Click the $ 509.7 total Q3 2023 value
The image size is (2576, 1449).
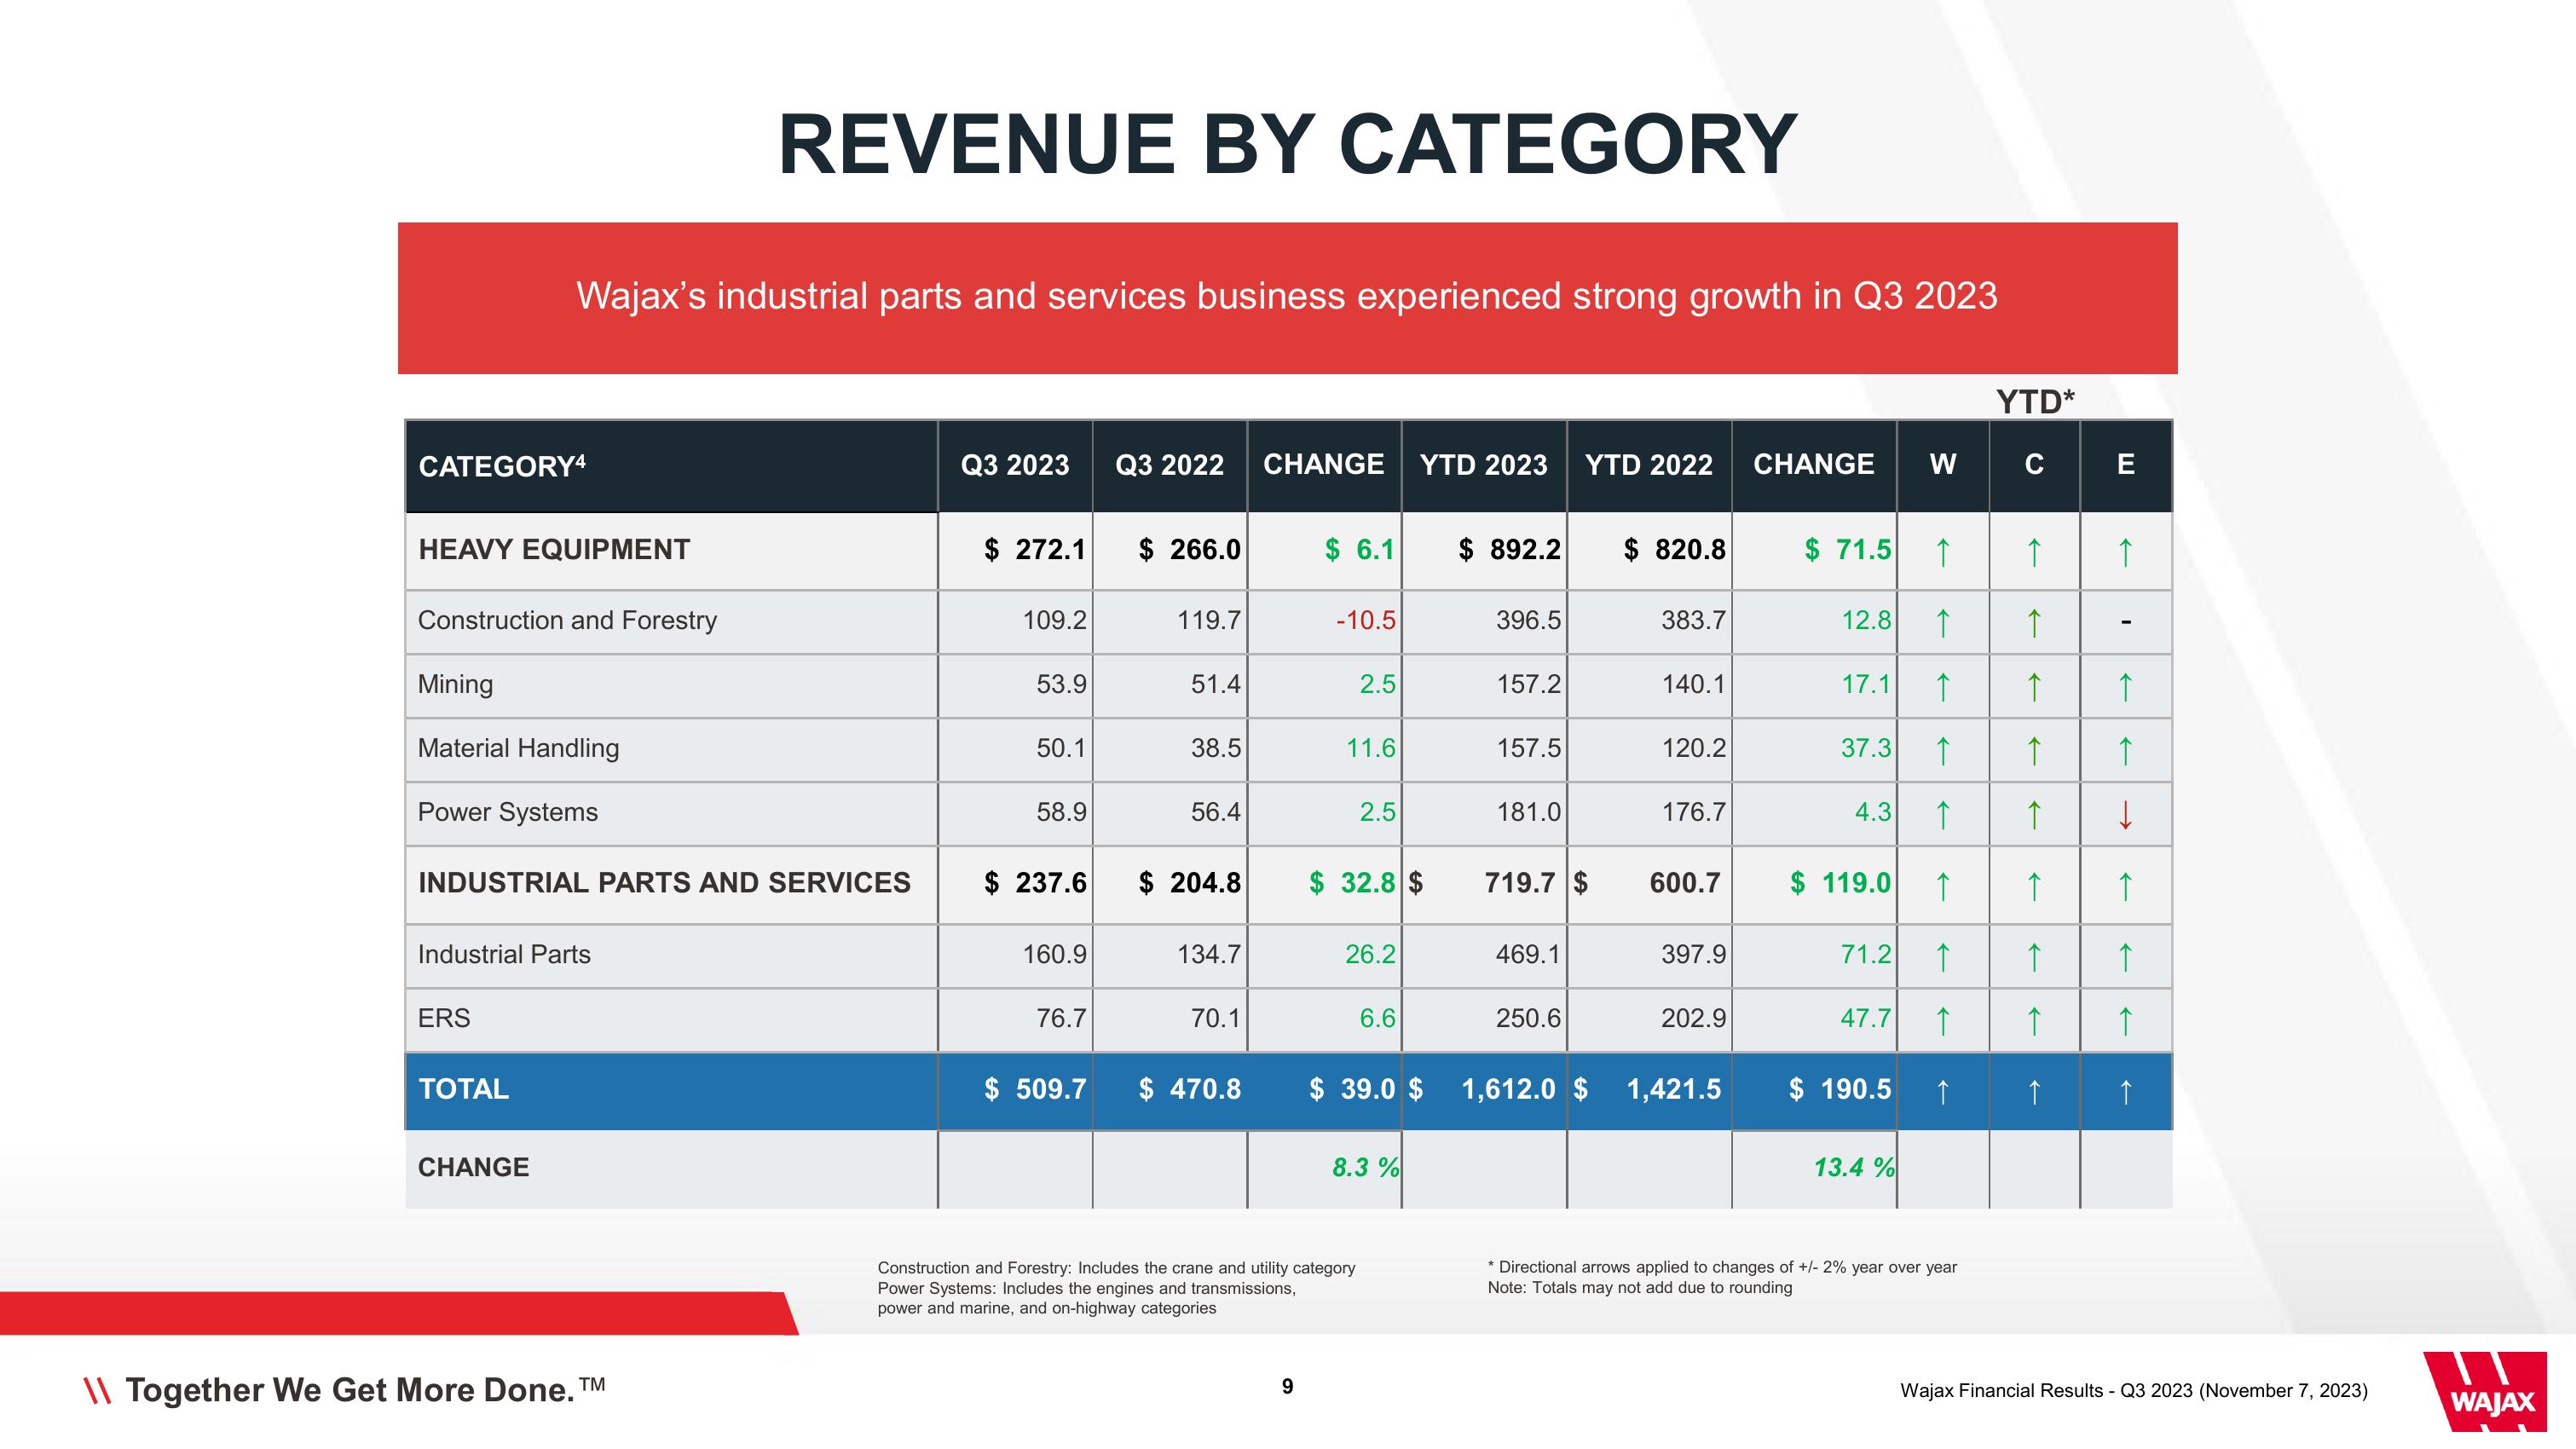pyautogui.click(x=1034, y=1089)
